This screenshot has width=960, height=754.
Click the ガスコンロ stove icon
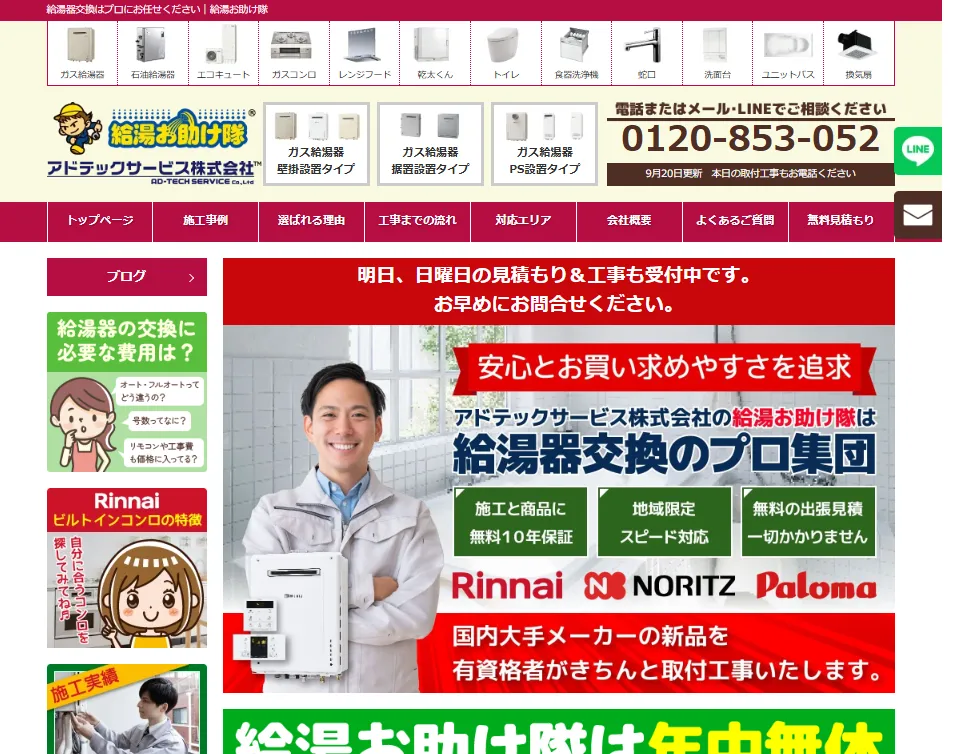point(293,54)
